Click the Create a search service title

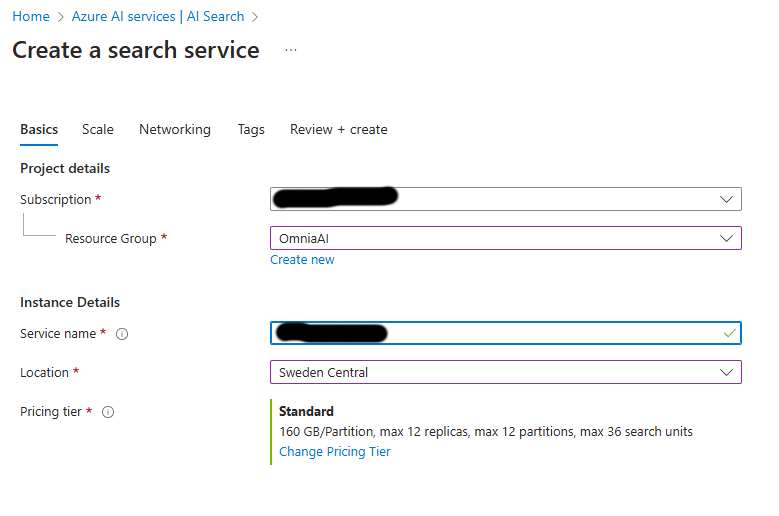point(136,50)
